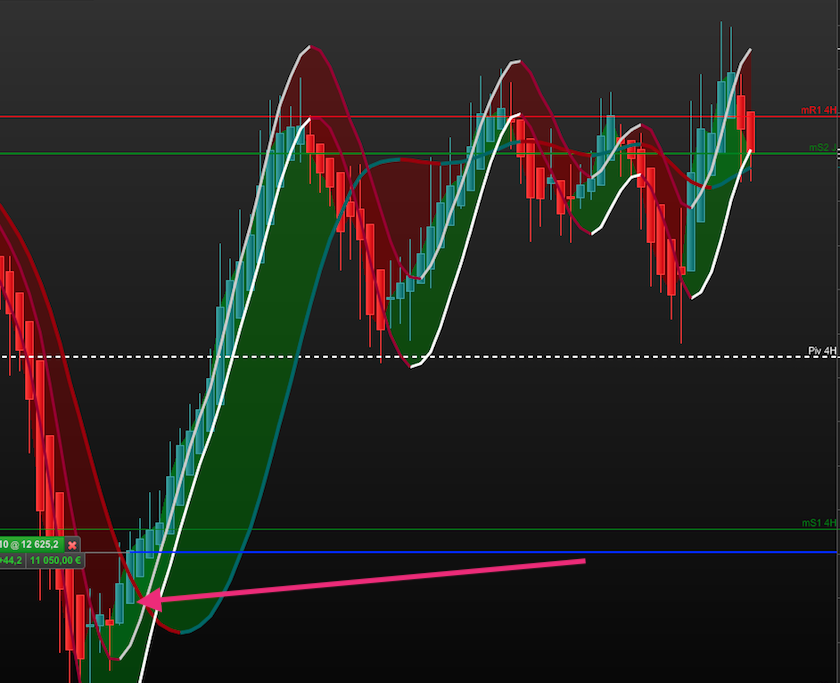Click the +44,2 points gain label
Image resolution: width=840 pixels, height=683 pixels.
[x=11, y=560]
